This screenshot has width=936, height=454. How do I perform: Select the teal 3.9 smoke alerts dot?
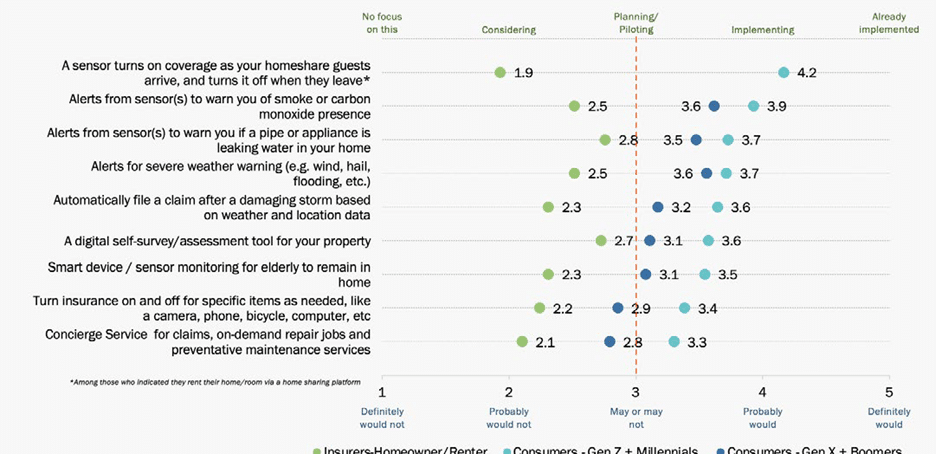[x=754, y=106]
